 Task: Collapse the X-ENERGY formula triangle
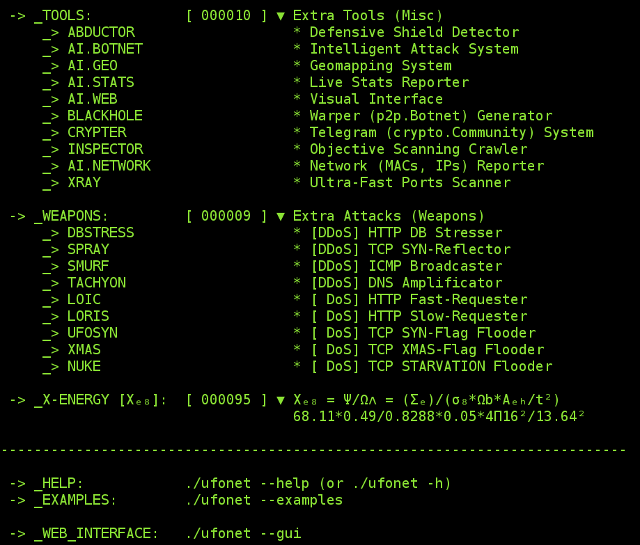(x=280, y=400)
